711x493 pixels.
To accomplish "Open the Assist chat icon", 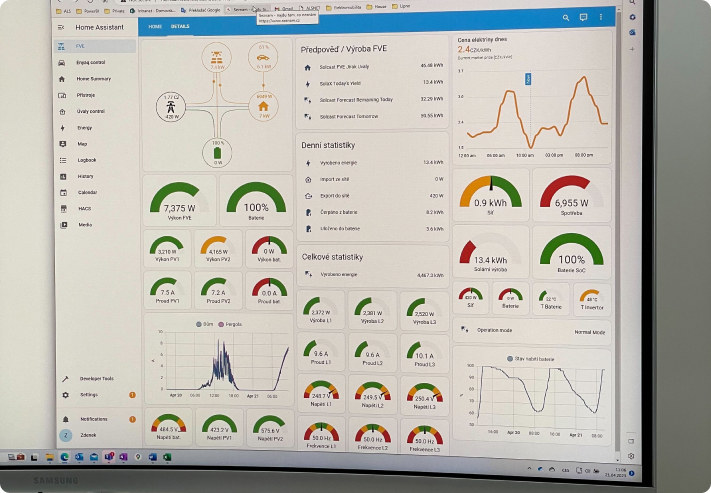I will 583,17.
